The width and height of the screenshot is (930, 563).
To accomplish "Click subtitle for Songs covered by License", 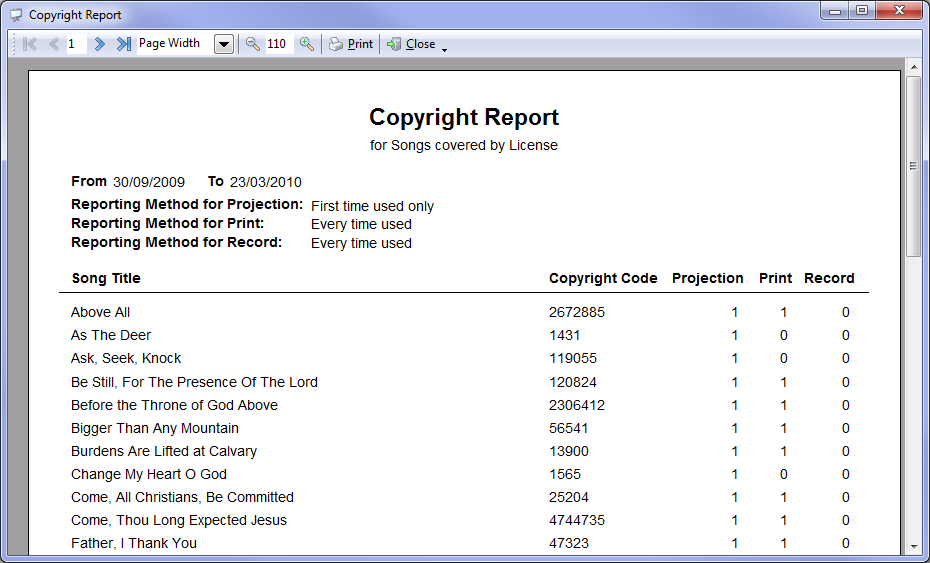I will pyautogui.click(x=464, y=145).
